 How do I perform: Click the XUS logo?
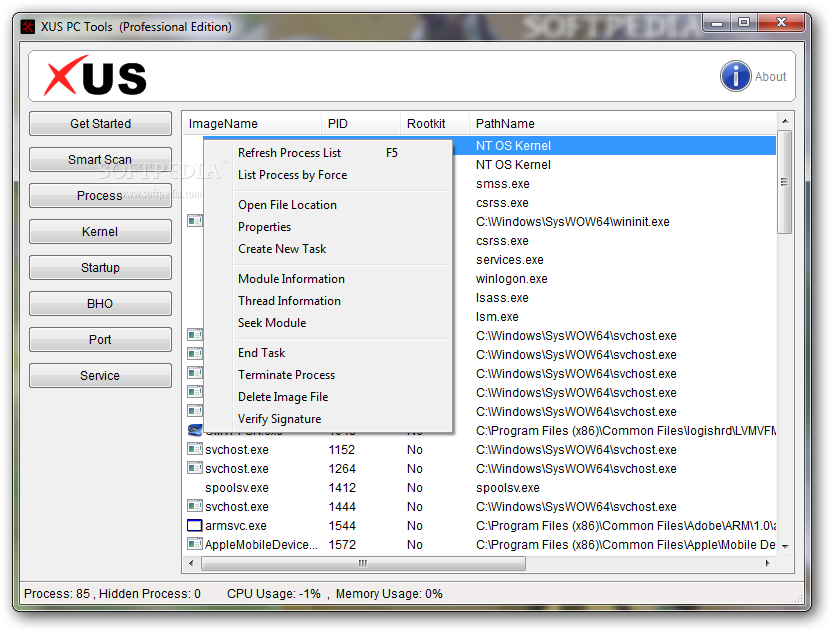95,76
